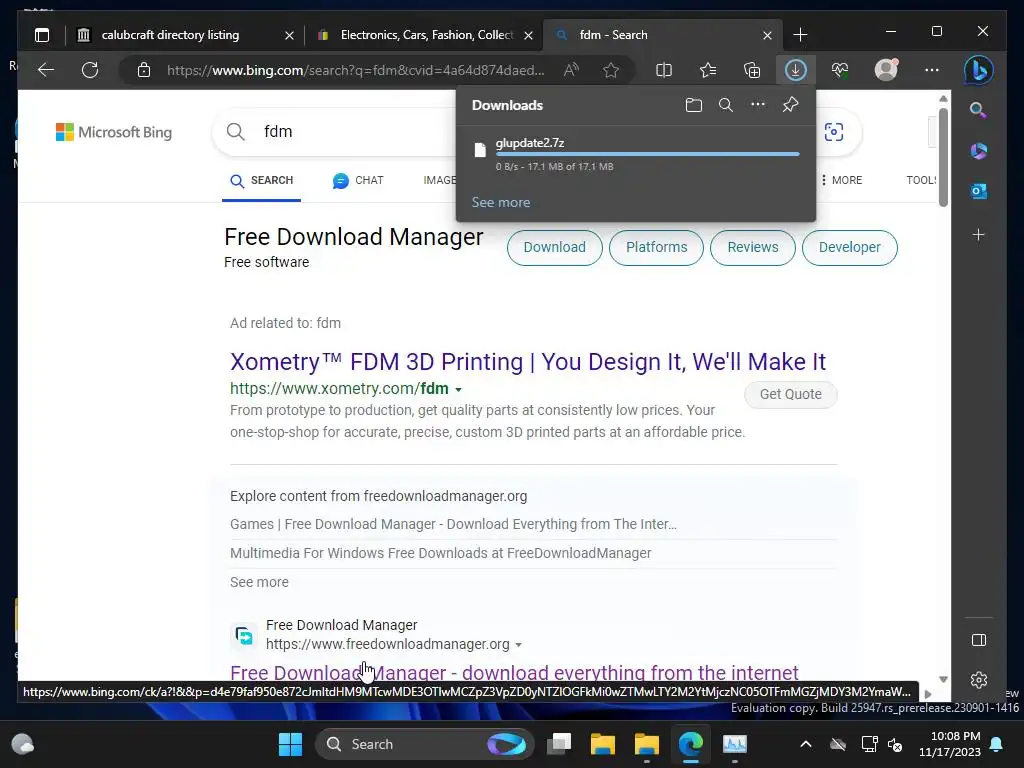The height and width of the screenshot is (768, 1024).
Task: Open Bing Copilot sidebar button
Action: (978, 70)
